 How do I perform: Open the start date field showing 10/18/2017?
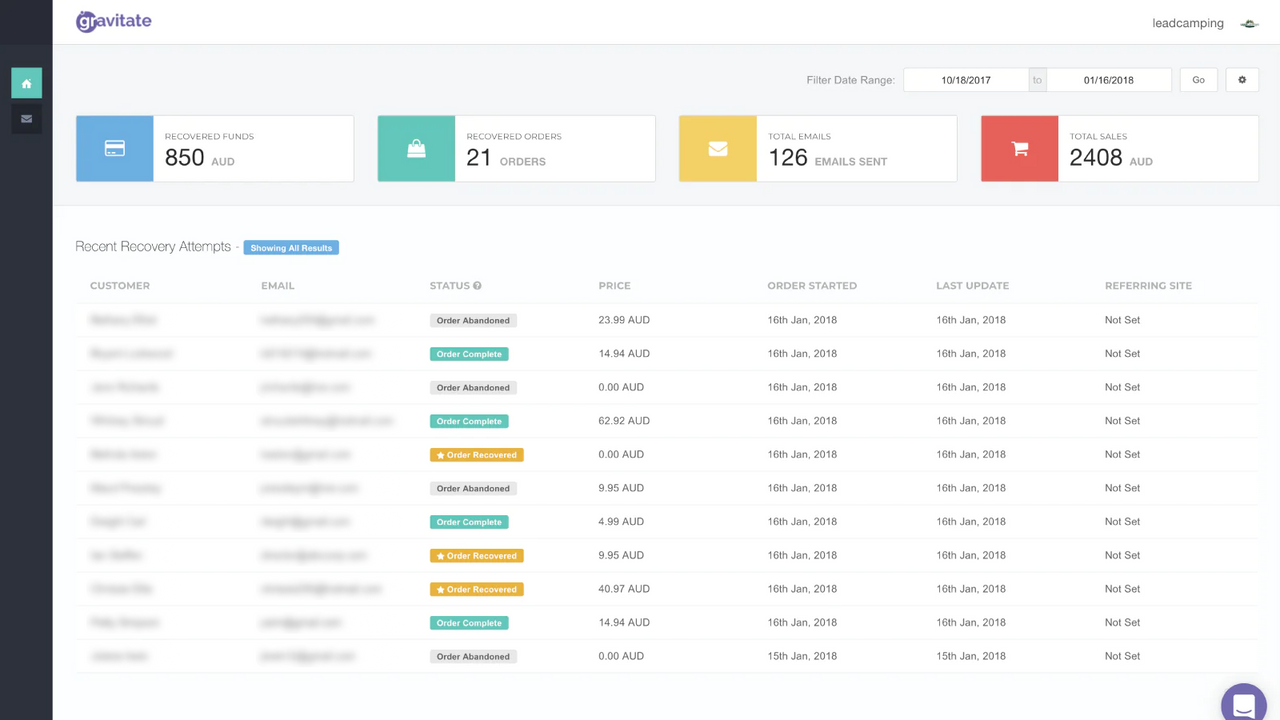965,79
